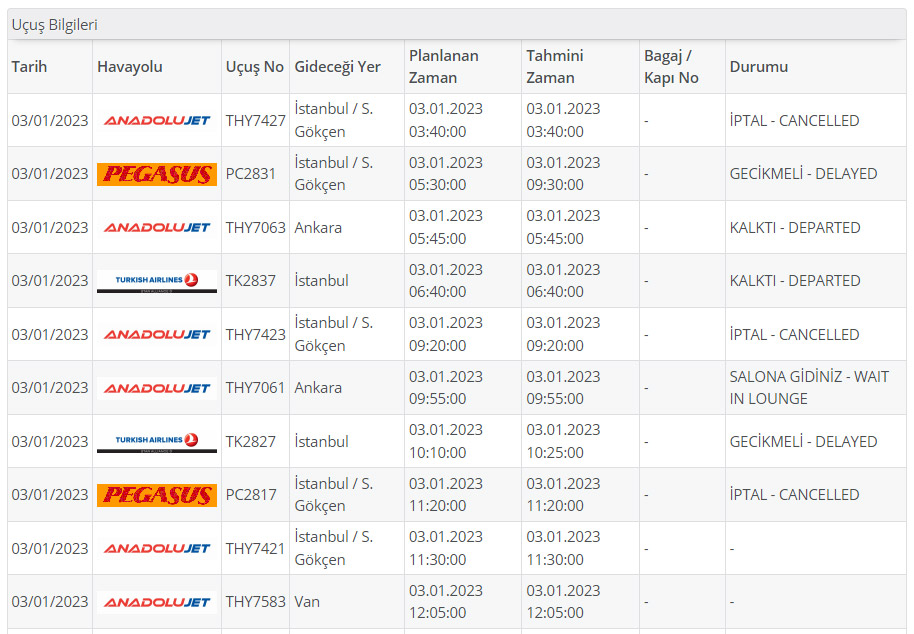Click the Uçuş Bilgileri panel title
Screen dimensions: 914x634
[x=55, y=25]
